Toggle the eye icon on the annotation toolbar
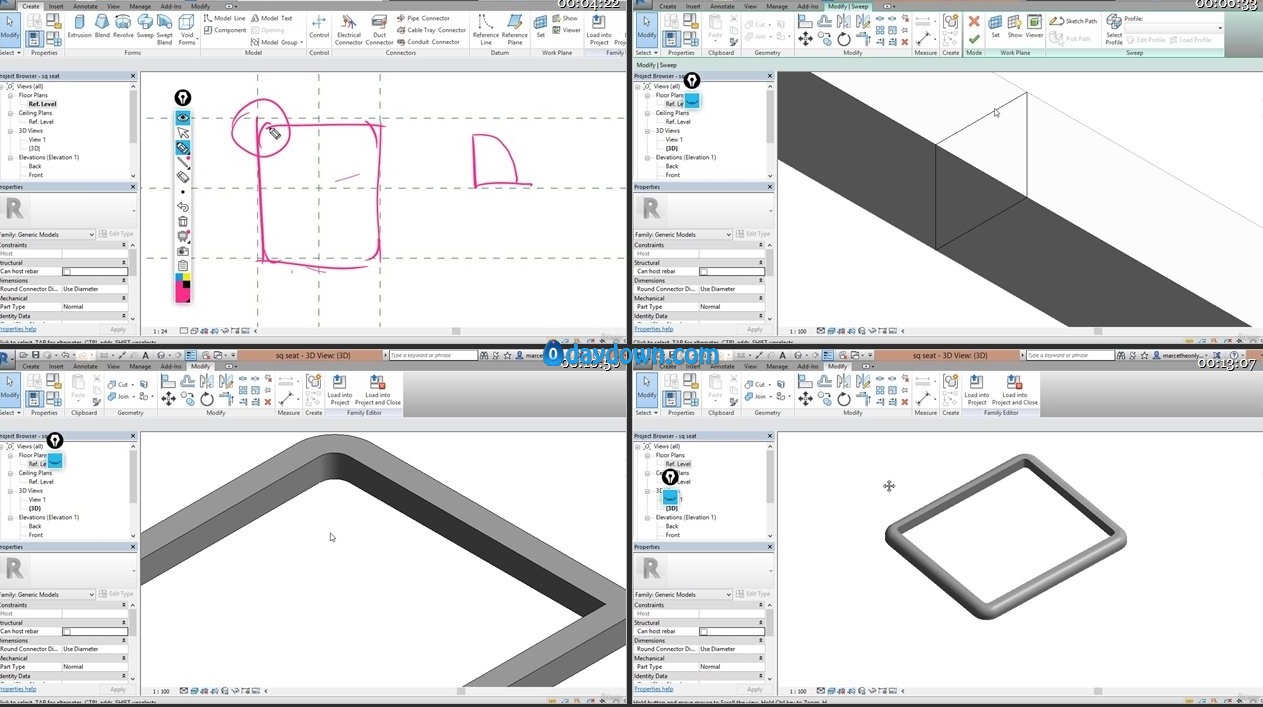The width and height of the screenshot is (1263, 707). point(183,118)
